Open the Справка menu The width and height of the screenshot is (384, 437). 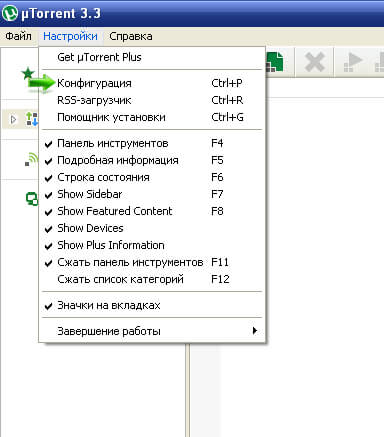131,36
